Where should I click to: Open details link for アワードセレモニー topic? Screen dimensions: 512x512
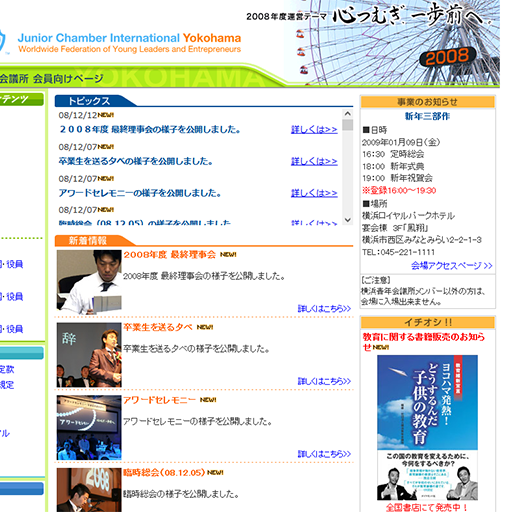(314, 193)
